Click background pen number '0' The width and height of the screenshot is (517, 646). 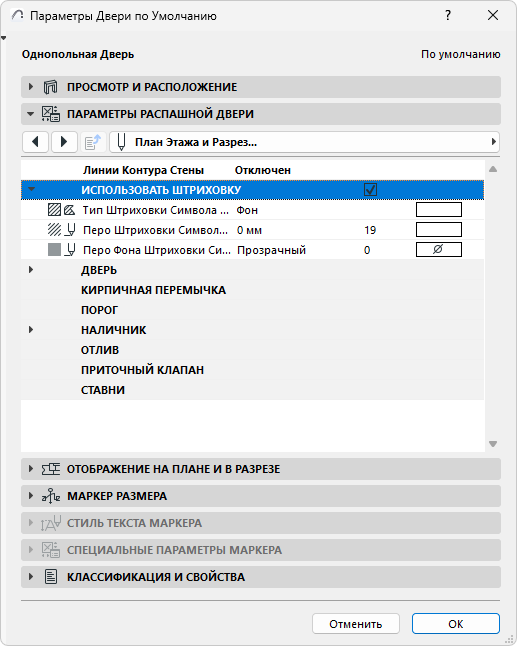pyautogui.click(x=367, y=250)
